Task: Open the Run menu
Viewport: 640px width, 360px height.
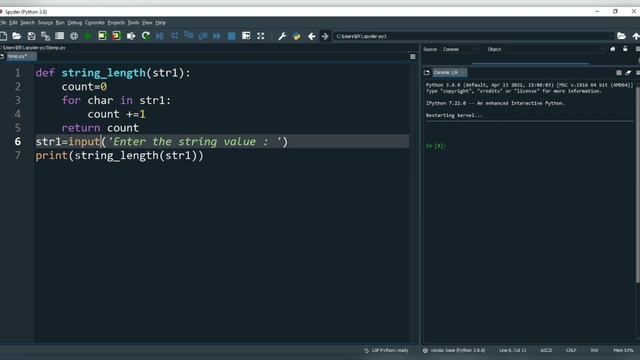Action: coord(60,22)
